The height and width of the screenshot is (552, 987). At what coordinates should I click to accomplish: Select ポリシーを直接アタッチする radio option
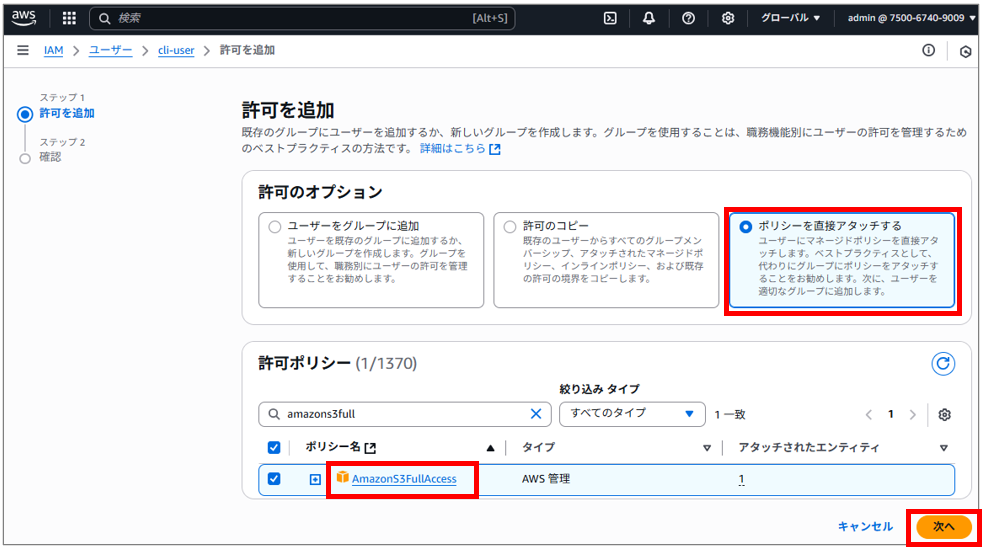click(x=745, y=227)
